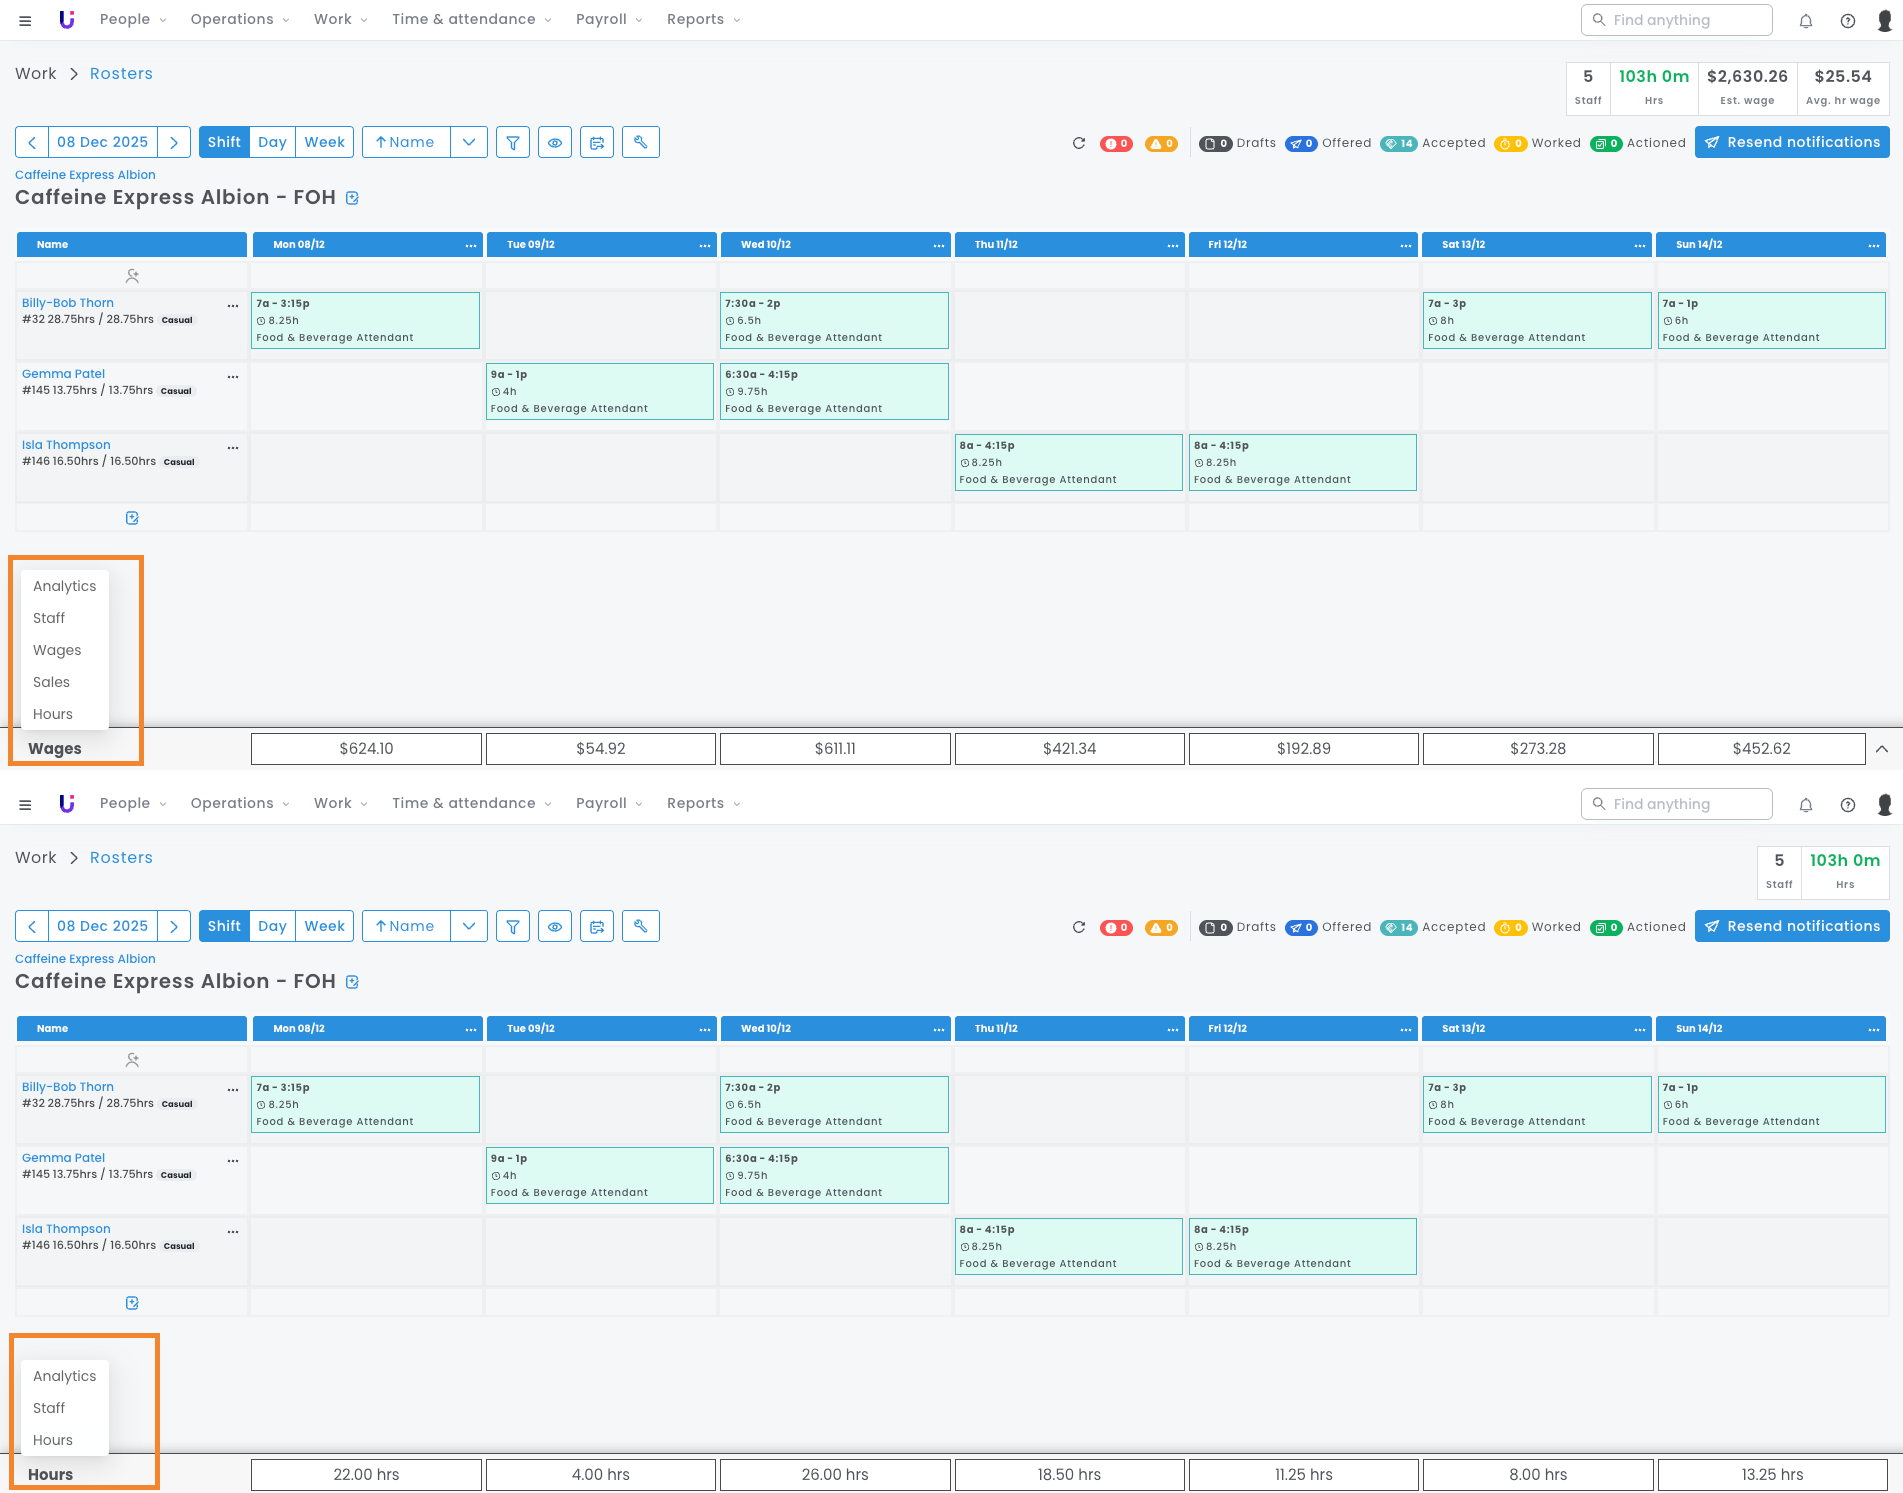
Task: Select Wages in the analytics popup menu
Action: [x=57, y=651]
